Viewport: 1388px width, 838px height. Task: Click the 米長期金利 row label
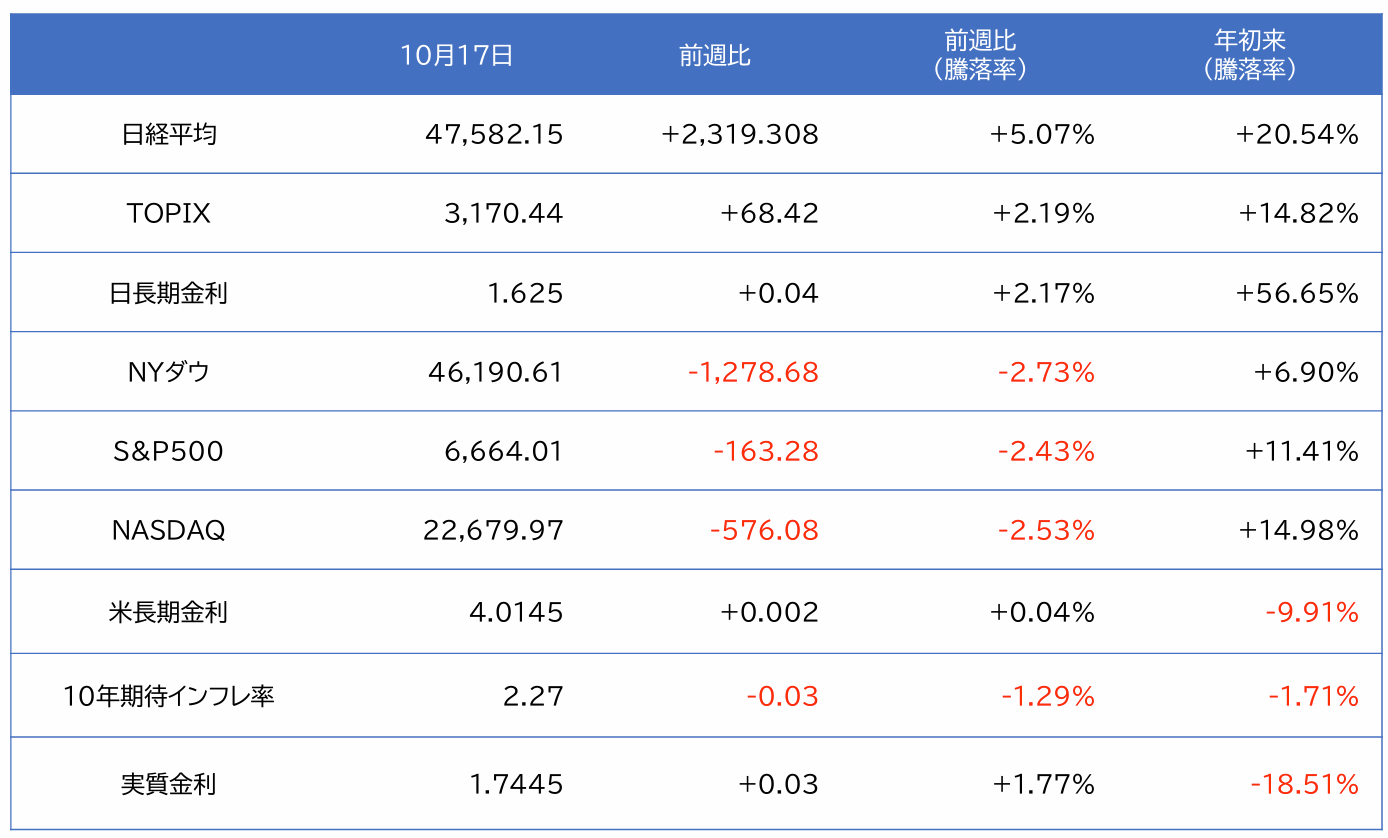169,612
